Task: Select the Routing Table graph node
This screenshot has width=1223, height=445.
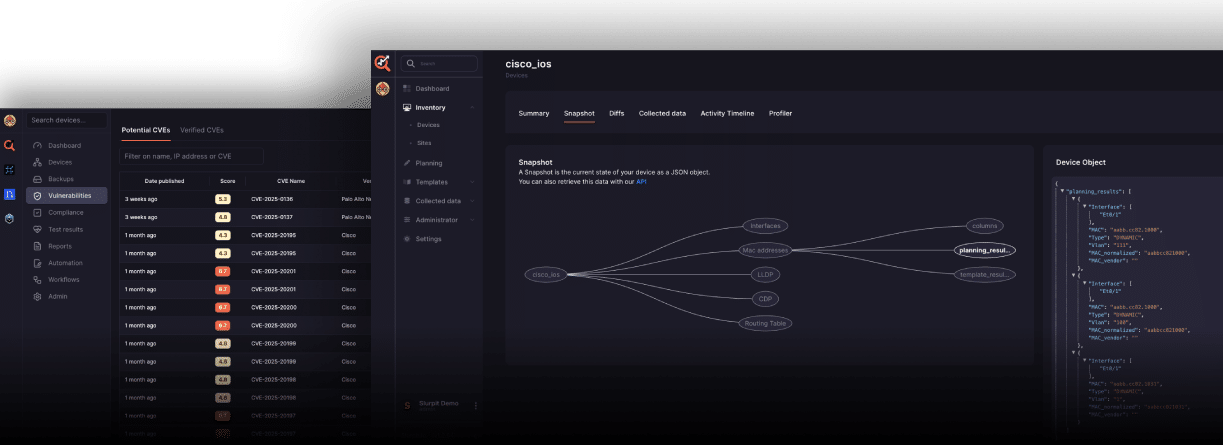Action: coord(767,323)
